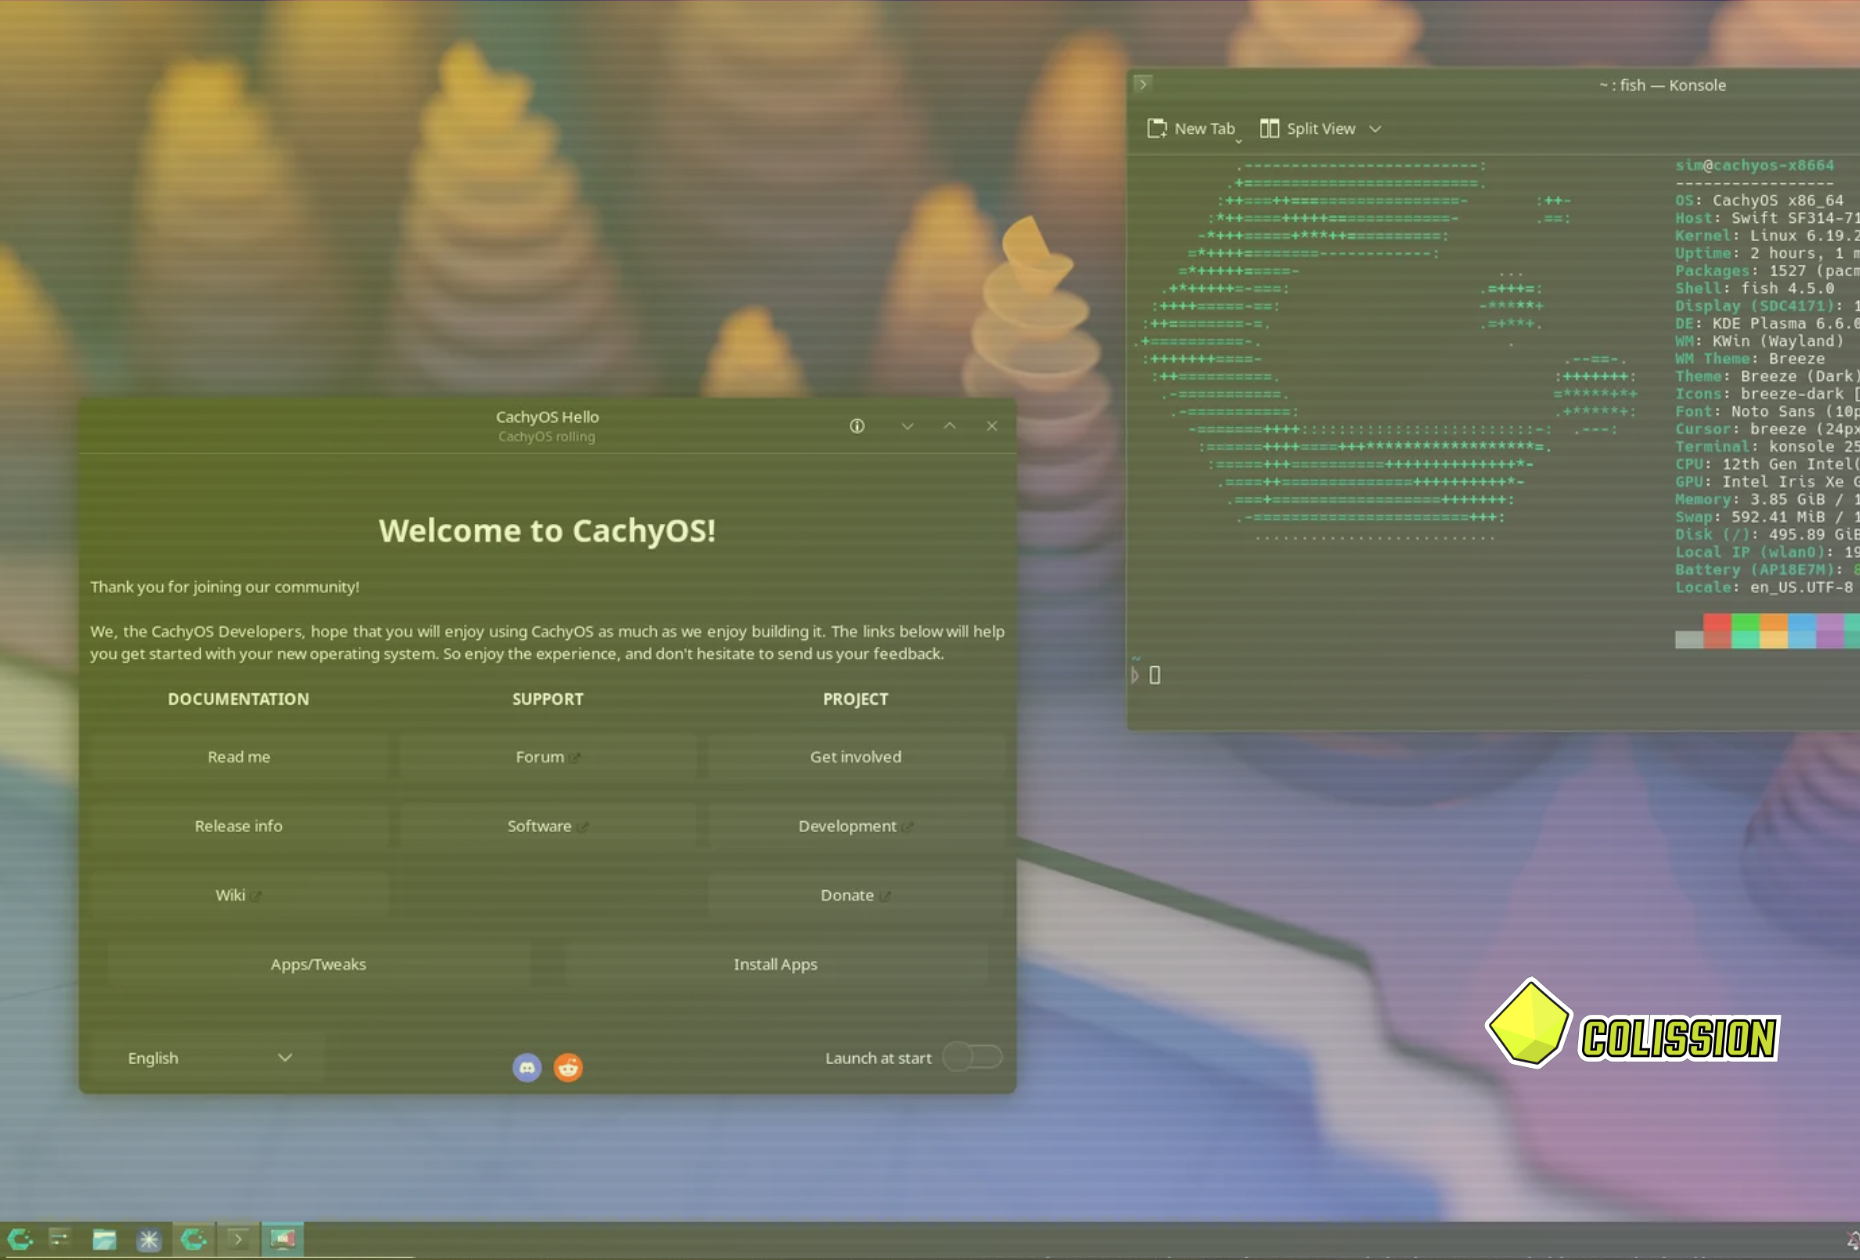The image size is (1860, 1260).
Task: Launch System Settings from the taskbar
Action: pos(58,1239)
